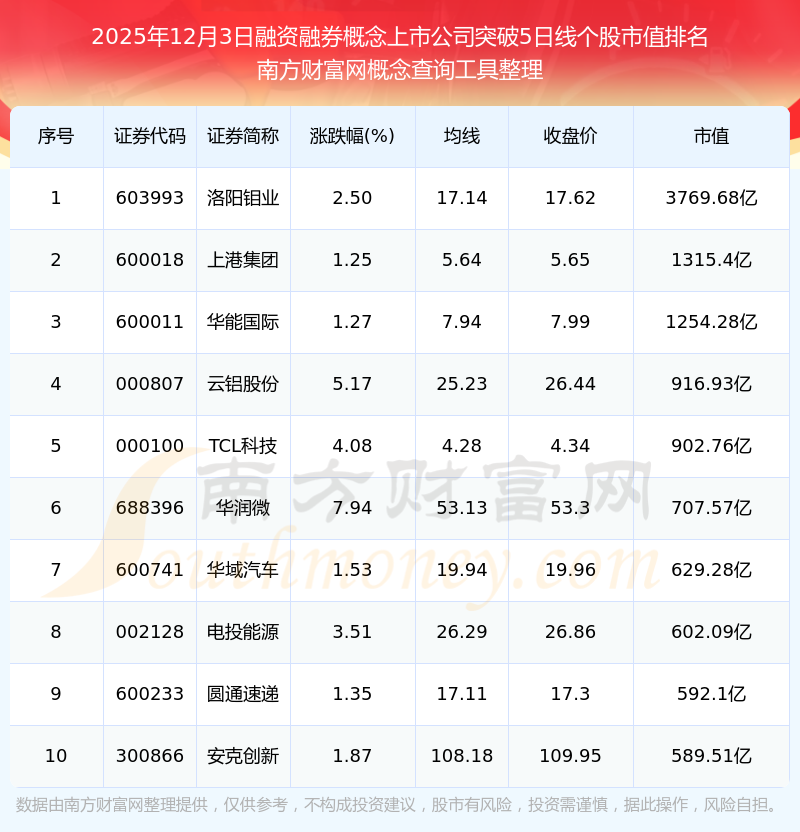Viewport: 800px width, 832px height.
Task: Click closing price 17.3
Action: (570, 695)
